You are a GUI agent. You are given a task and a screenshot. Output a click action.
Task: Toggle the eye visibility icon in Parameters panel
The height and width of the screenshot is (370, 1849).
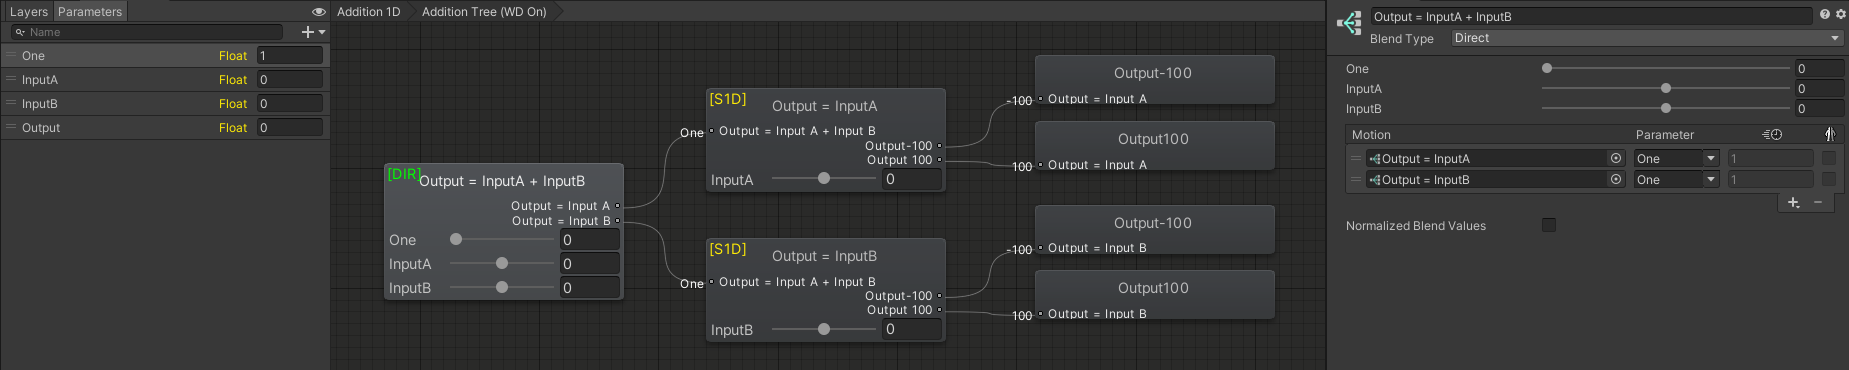pyautogui.click(x=319, y=12)
